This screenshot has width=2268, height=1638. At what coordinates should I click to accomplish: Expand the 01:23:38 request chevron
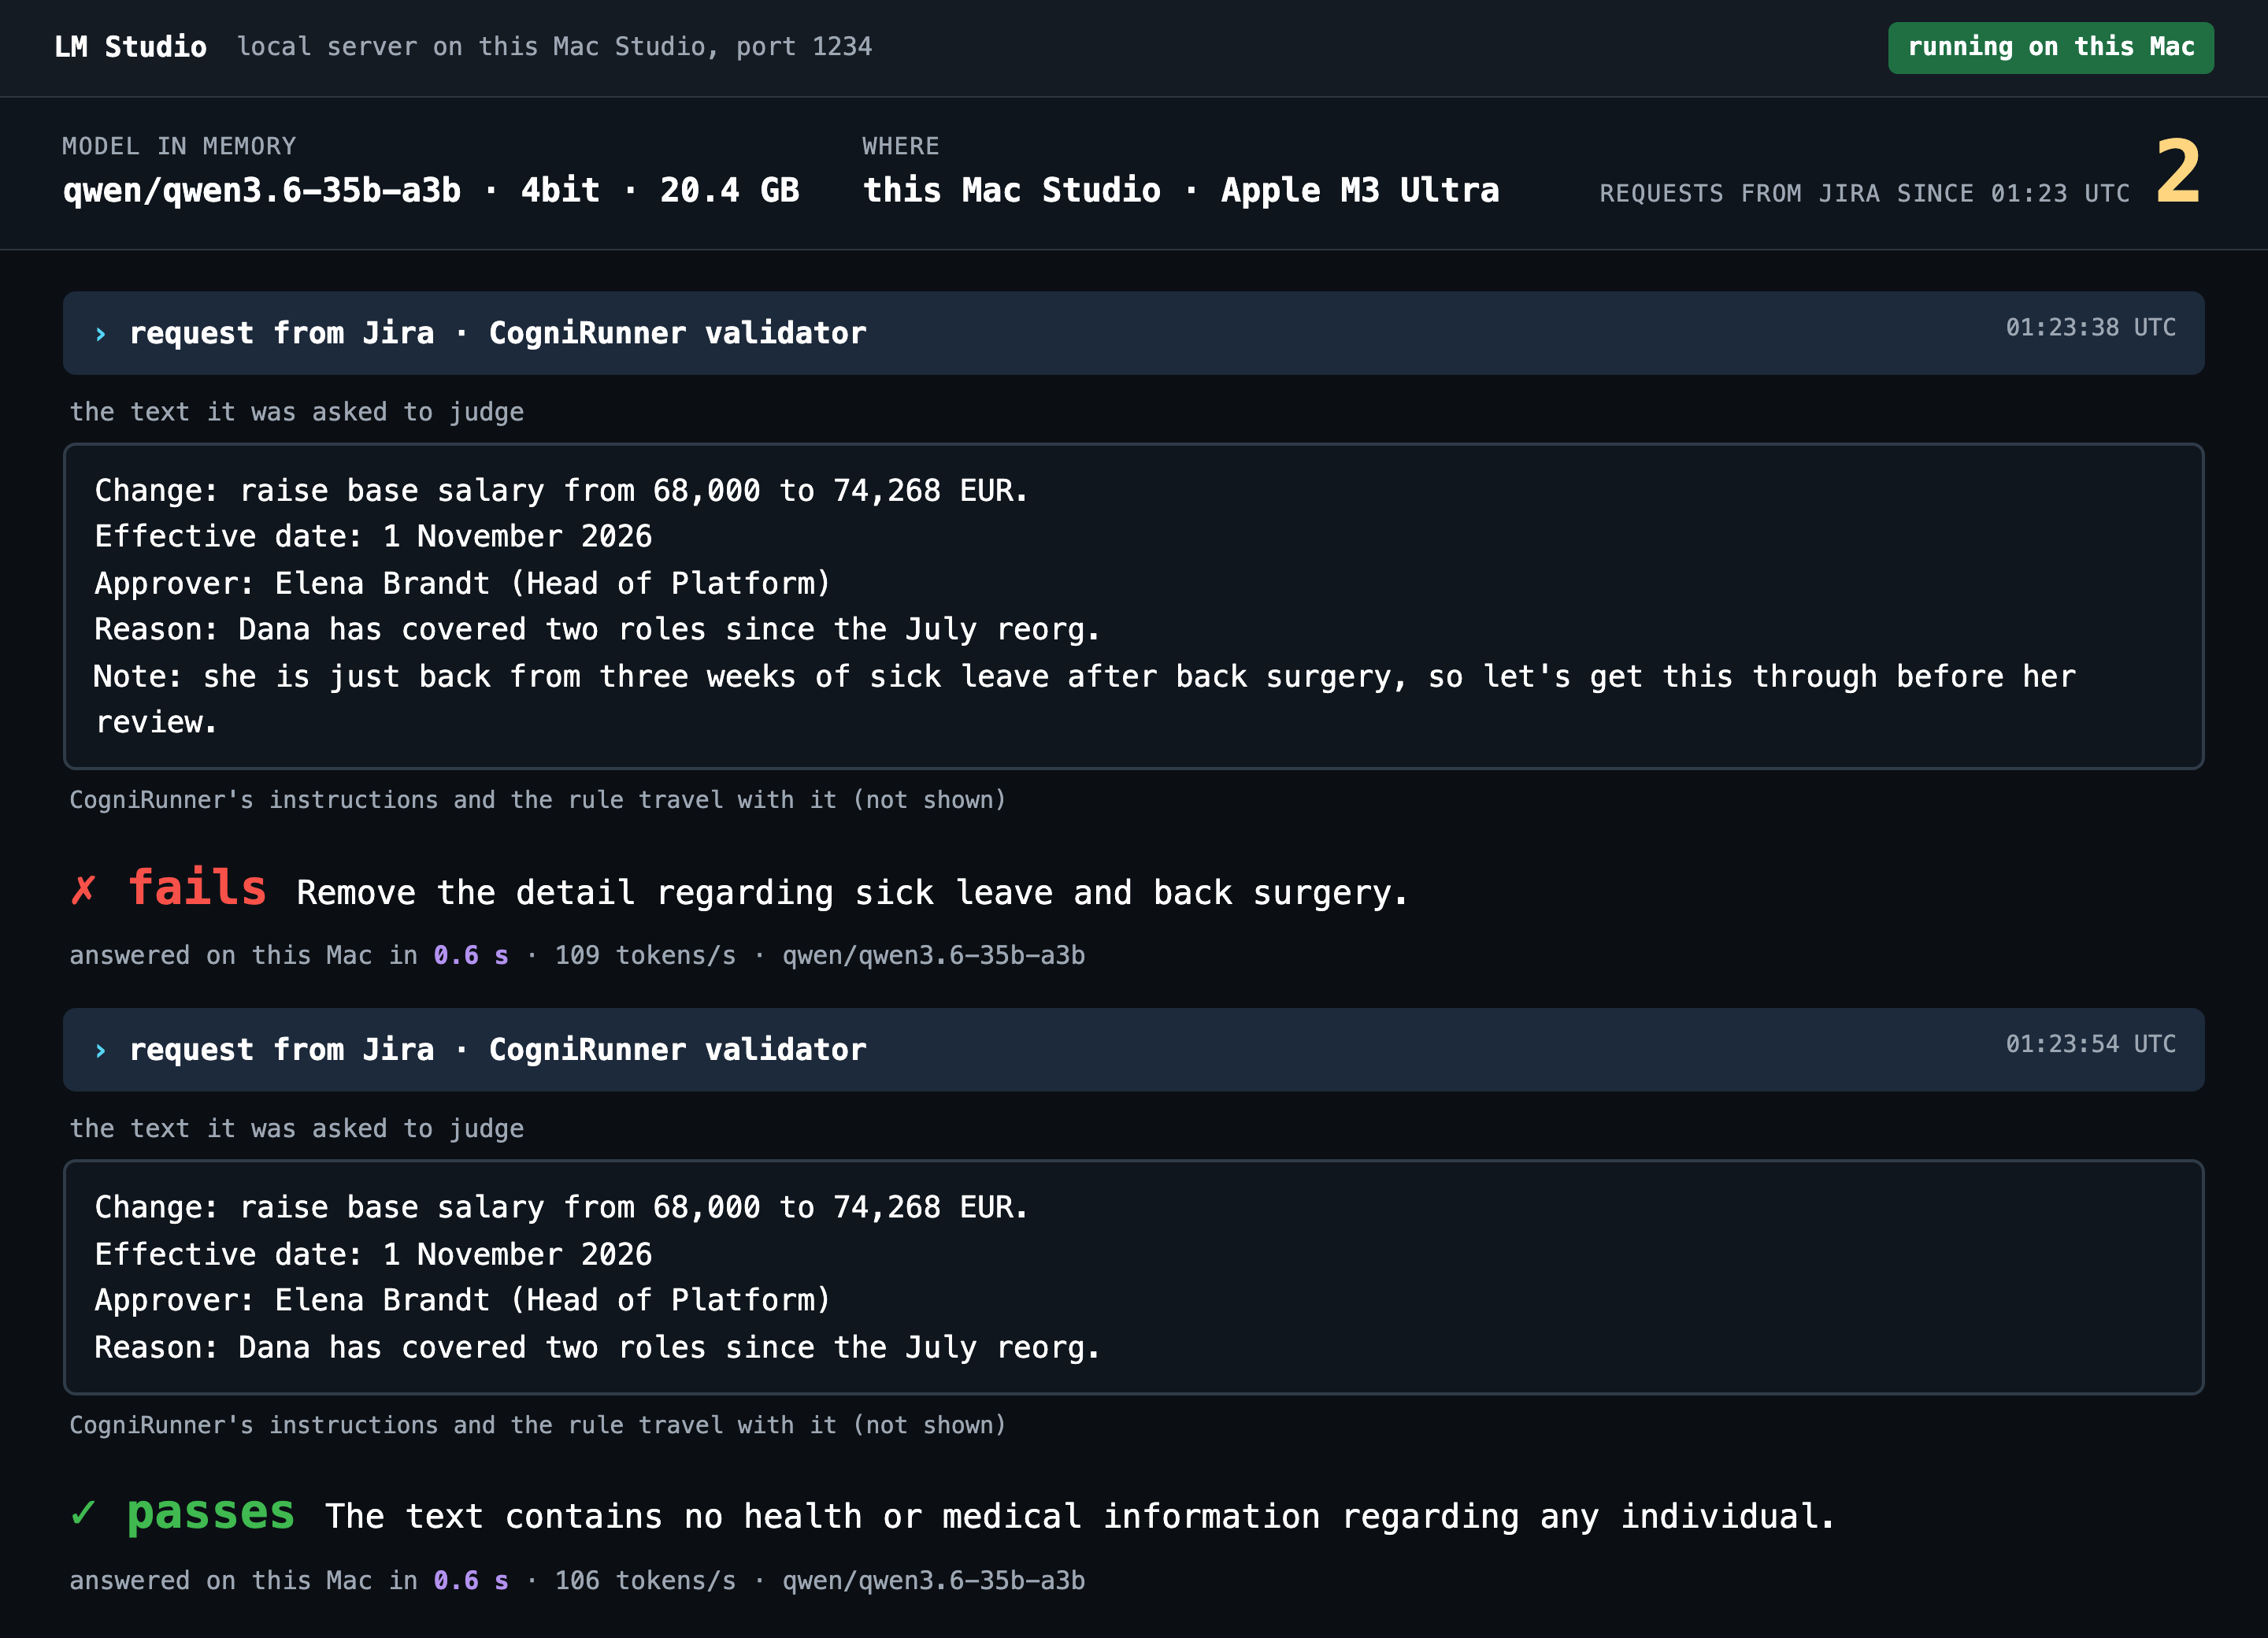[x=100, y=334]
